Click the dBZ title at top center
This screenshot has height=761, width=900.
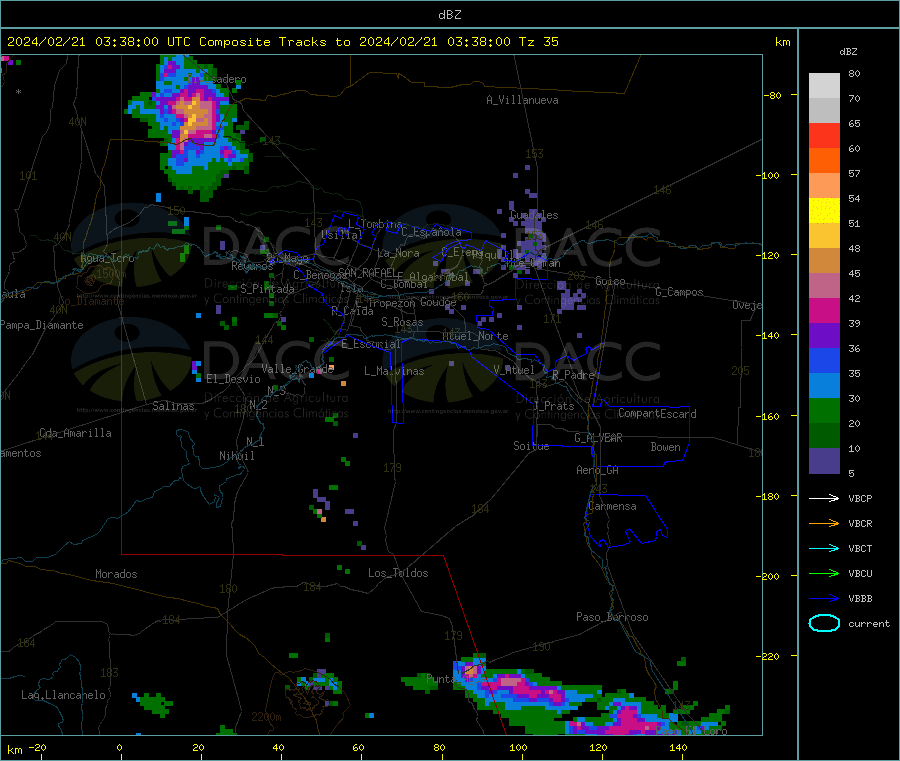(x=449, y=15)
